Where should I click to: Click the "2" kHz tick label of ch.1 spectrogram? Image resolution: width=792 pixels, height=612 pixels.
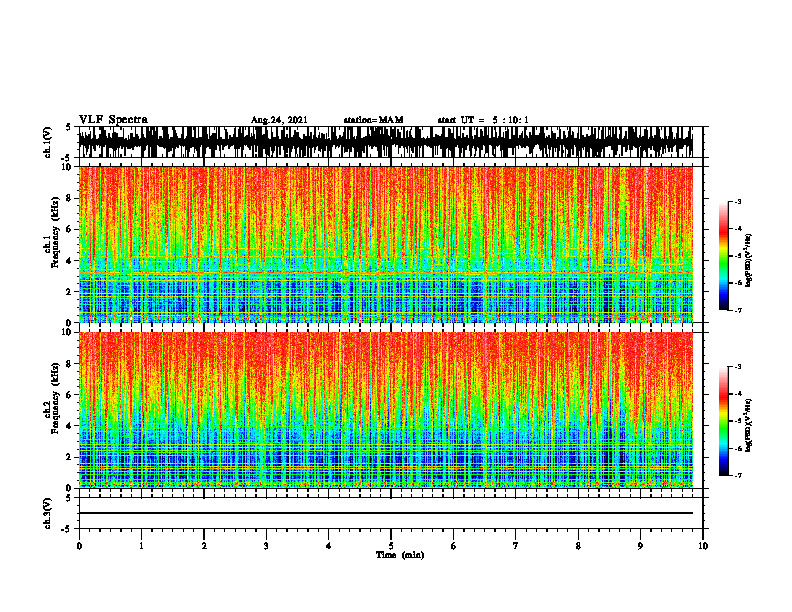click(70, 291)
